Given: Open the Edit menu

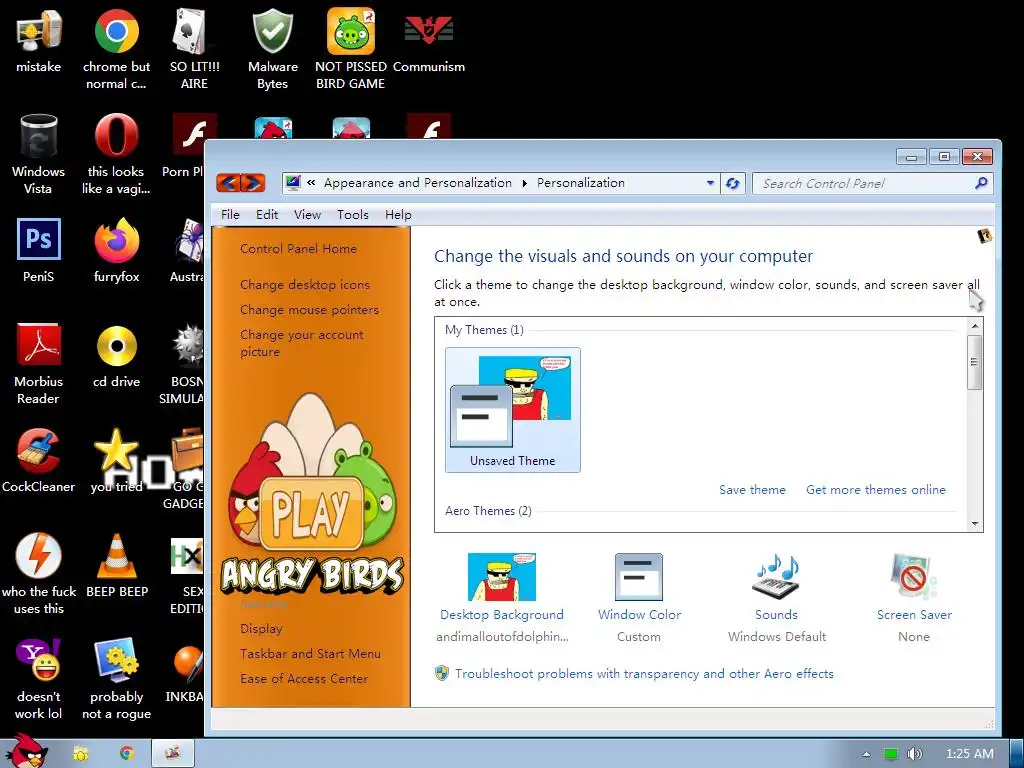Looking at the screenshot, I should (x=266, y=215).
